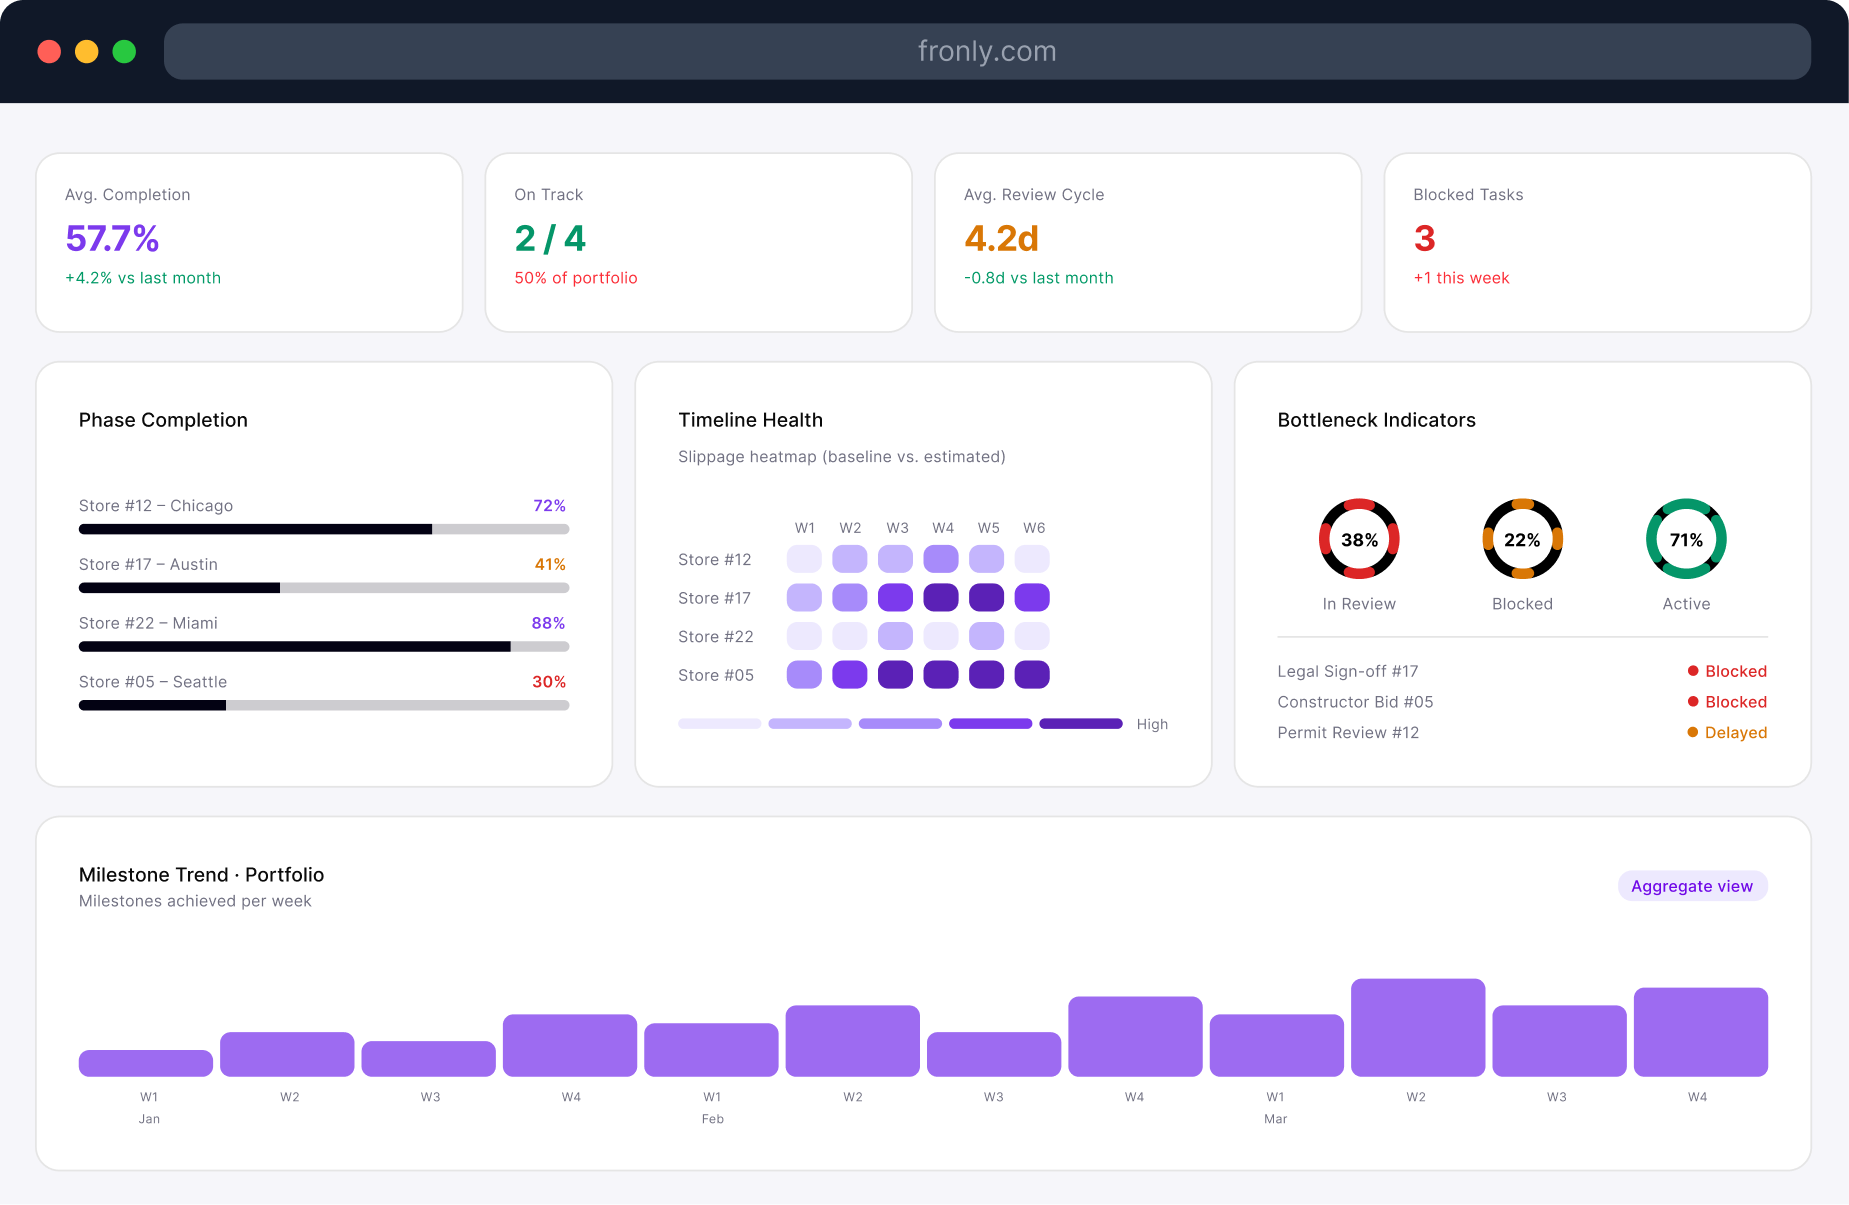Click the '+4.2% vs last month' text

pos(143,278)
